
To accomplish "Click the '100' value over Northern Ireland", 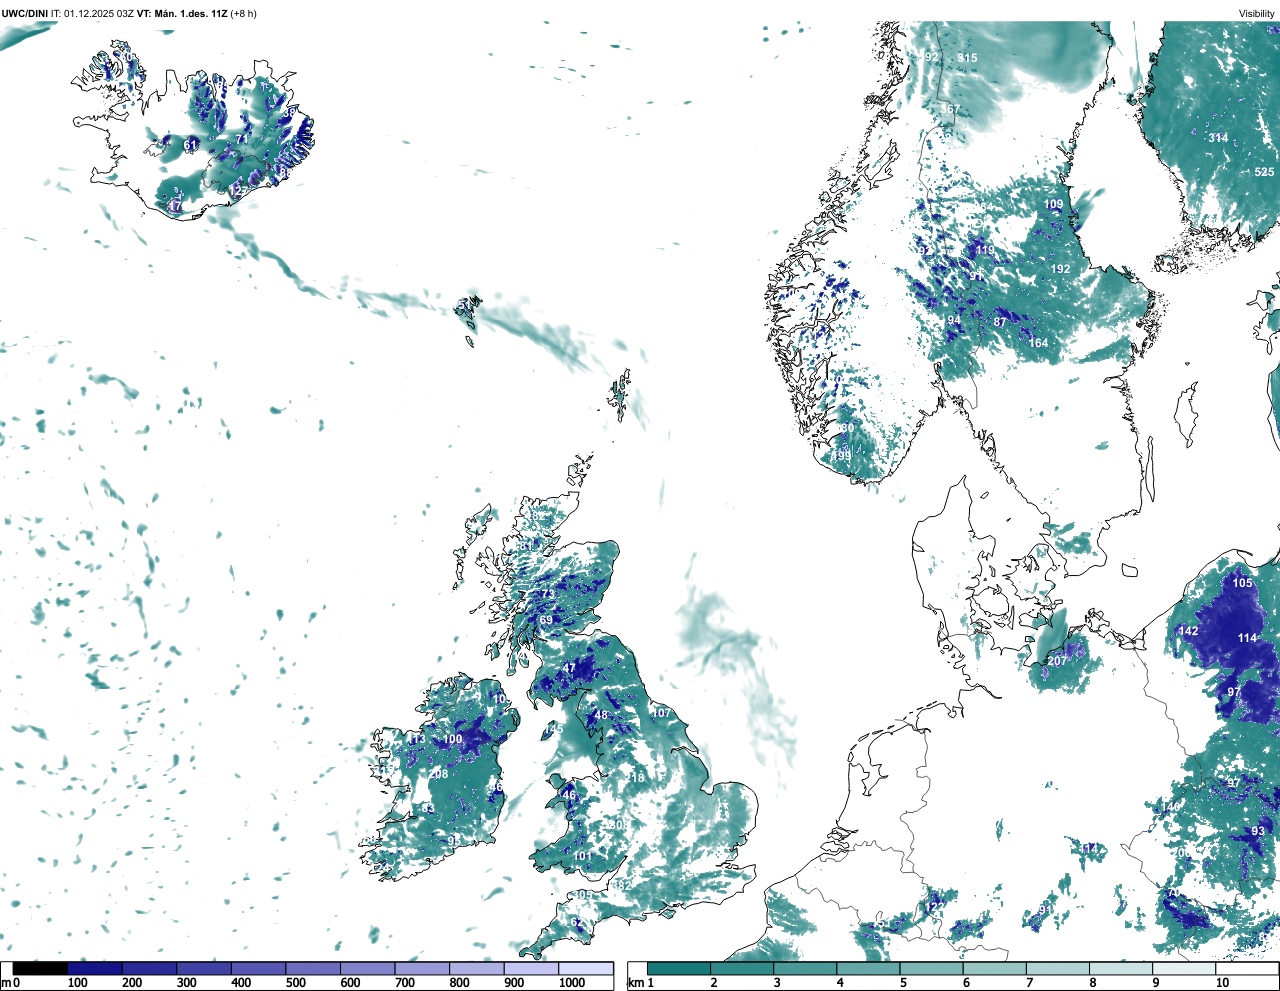I will click(452, 740).
